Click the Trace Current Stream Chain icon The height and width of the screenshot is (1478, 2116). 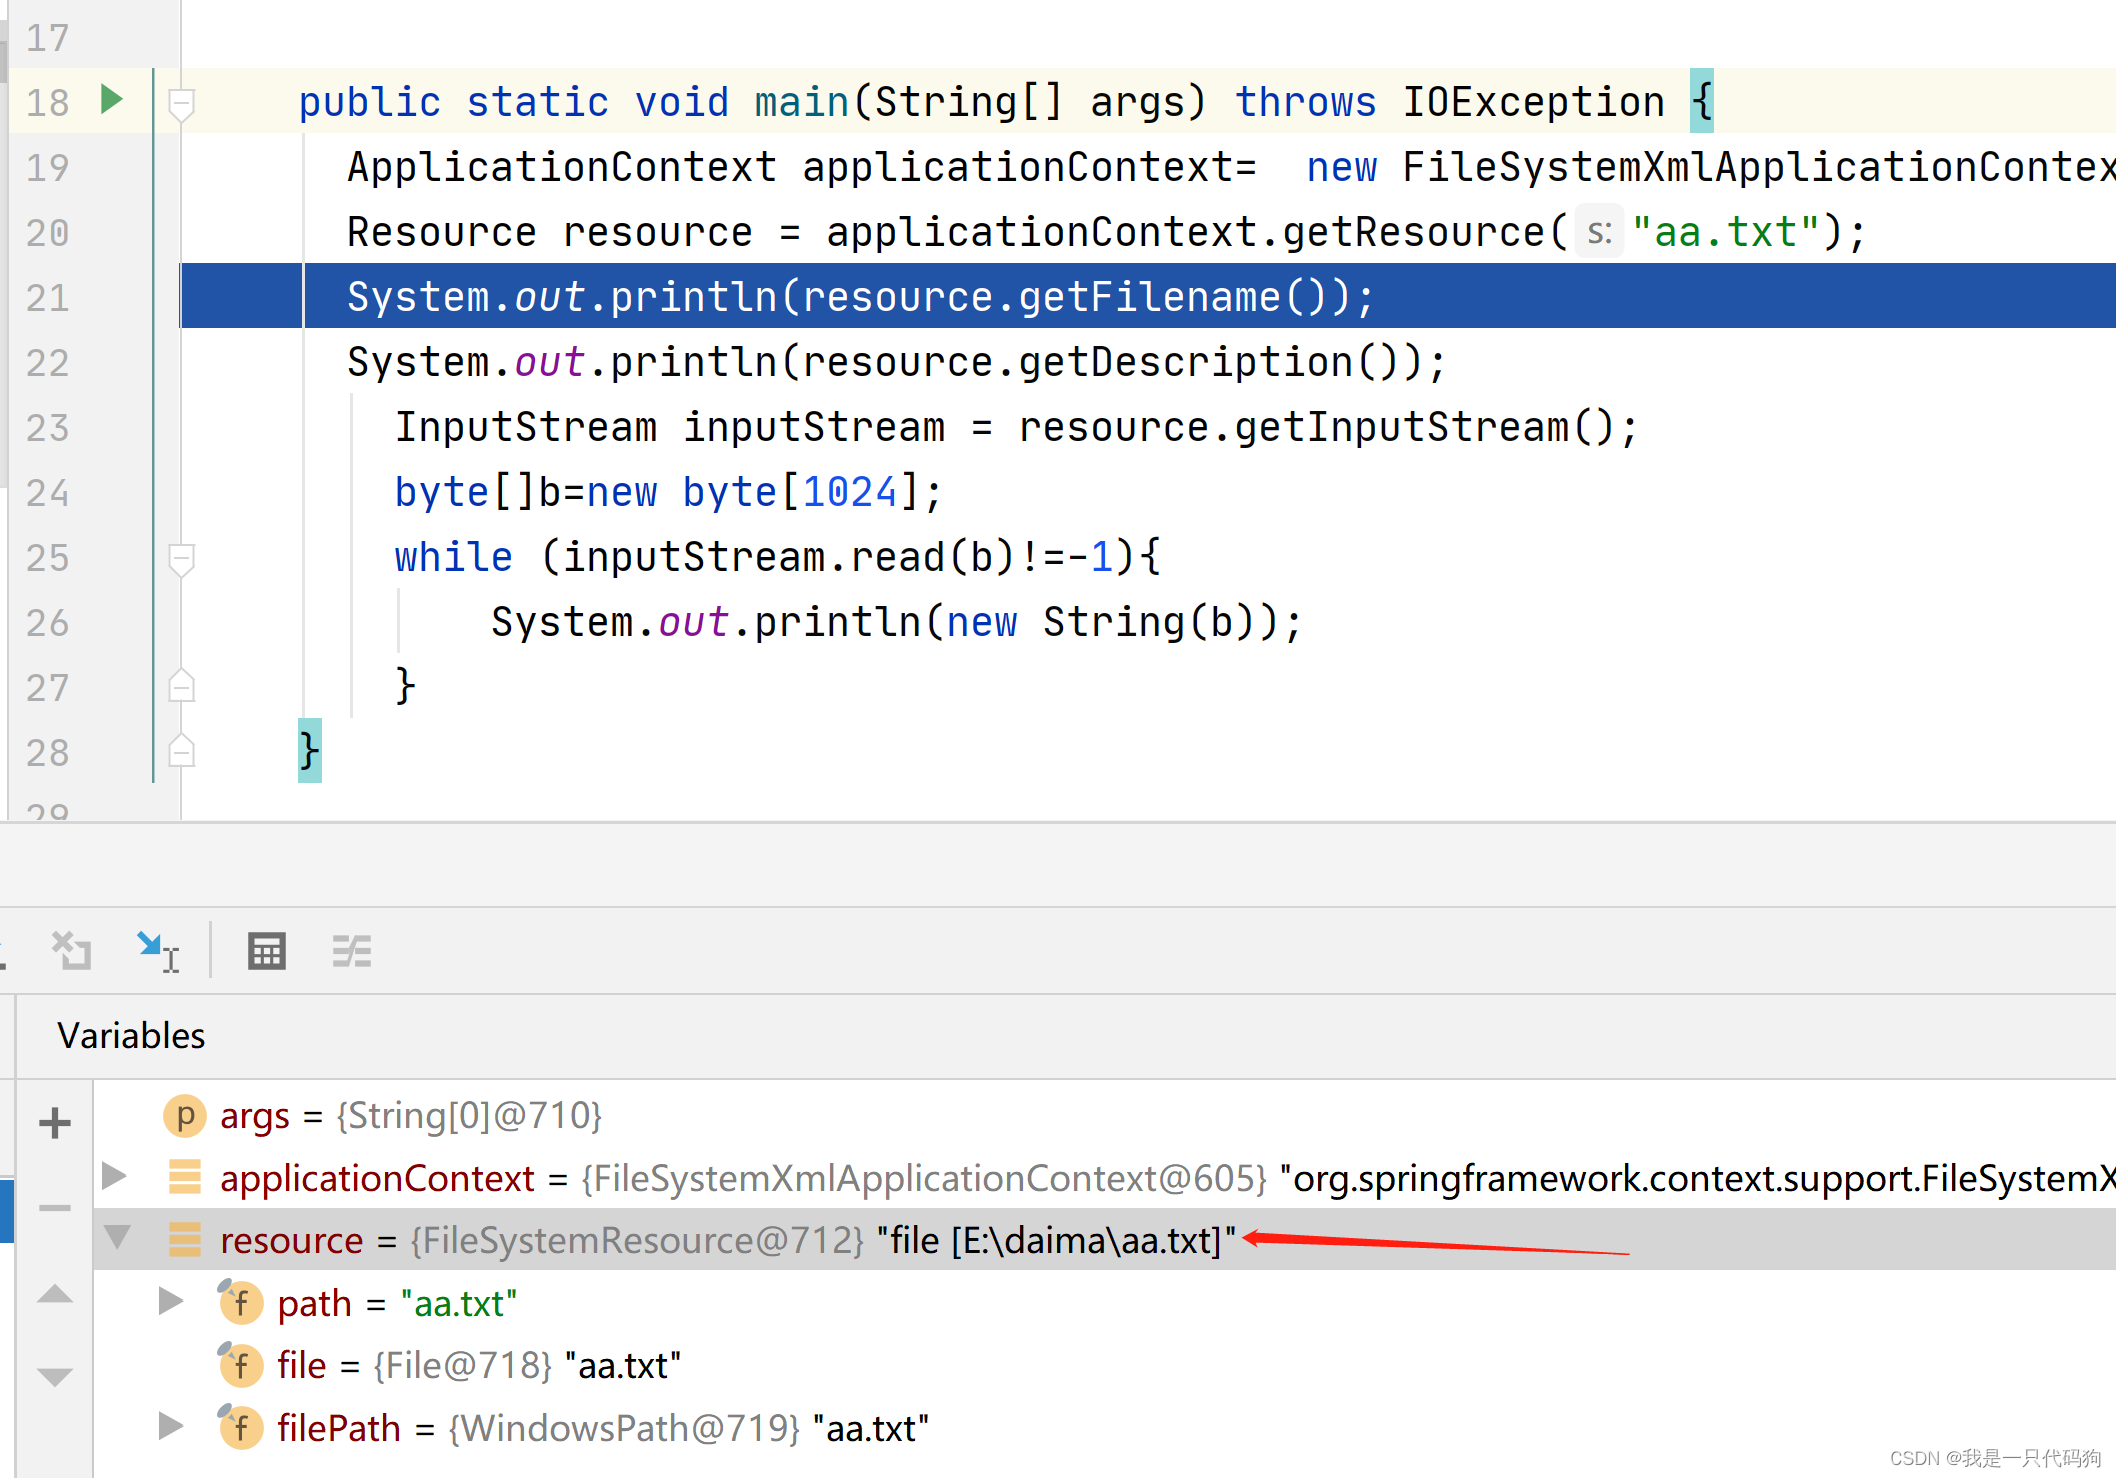351,951
